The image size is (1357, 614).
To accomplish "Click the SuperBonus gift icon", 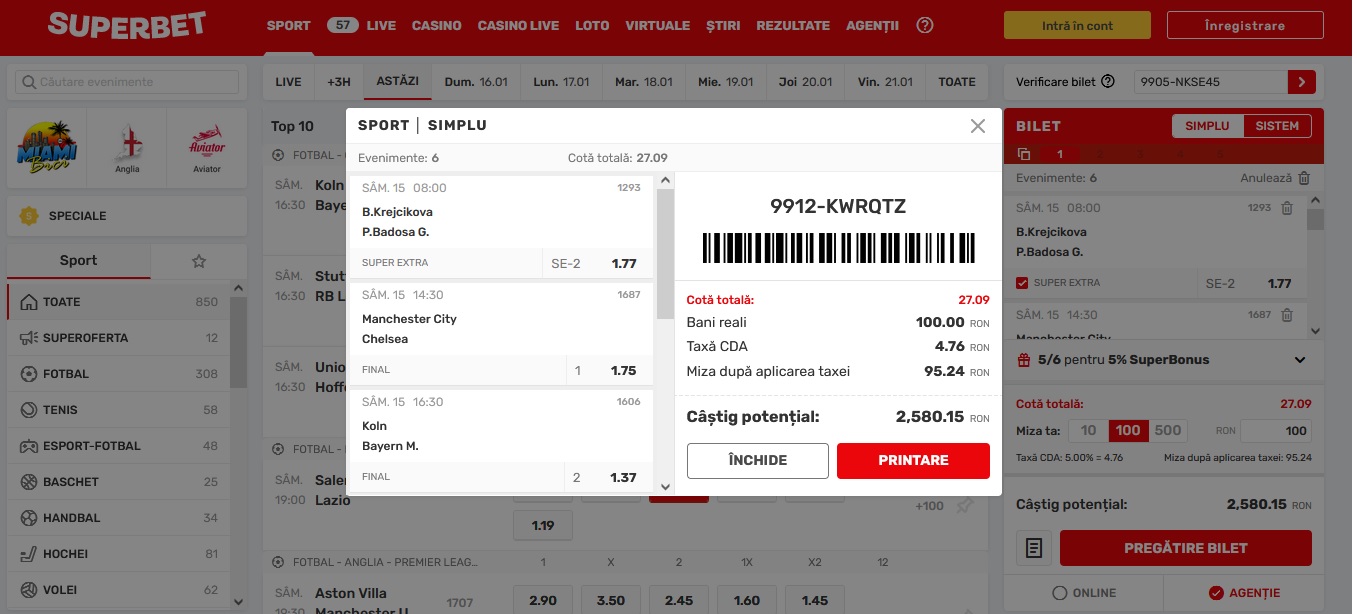I will coord(1024,360).
